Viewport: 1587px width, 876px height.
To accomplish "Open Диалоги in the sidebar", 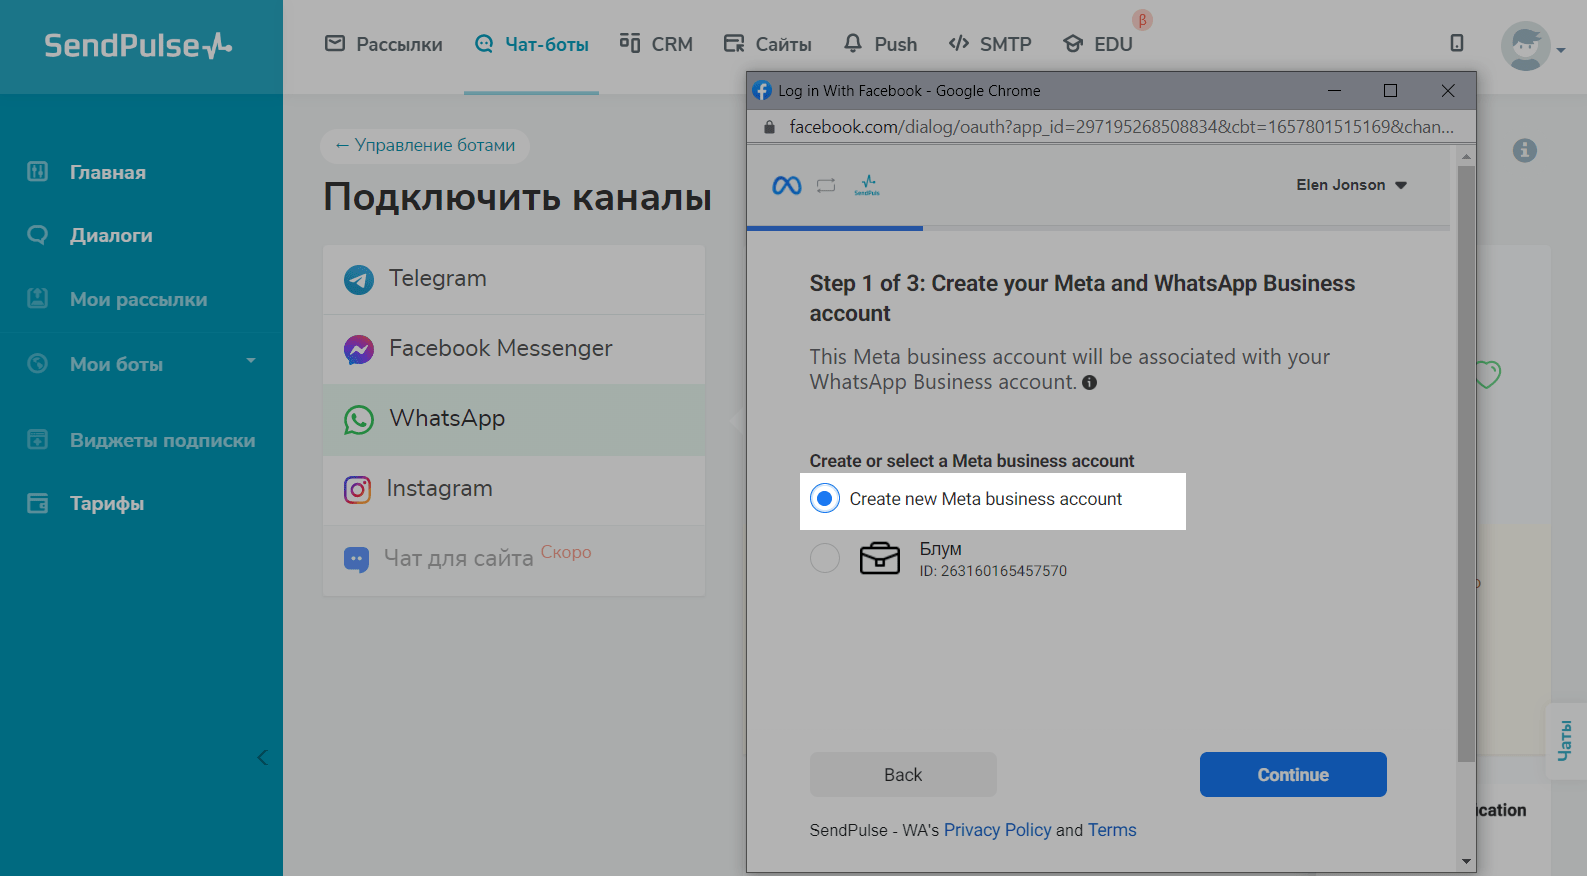I will pos(111,235).
